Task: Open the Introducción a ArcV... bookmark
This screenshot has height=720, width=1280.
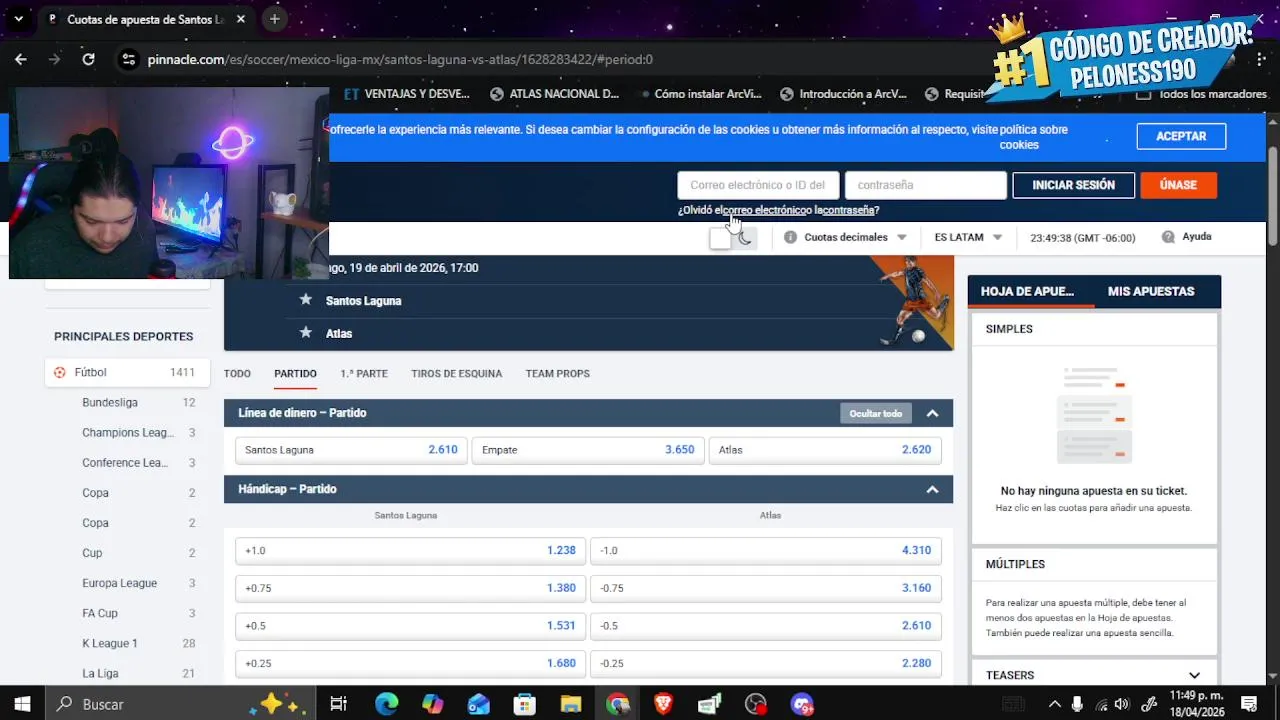Action: click(843, 94)
